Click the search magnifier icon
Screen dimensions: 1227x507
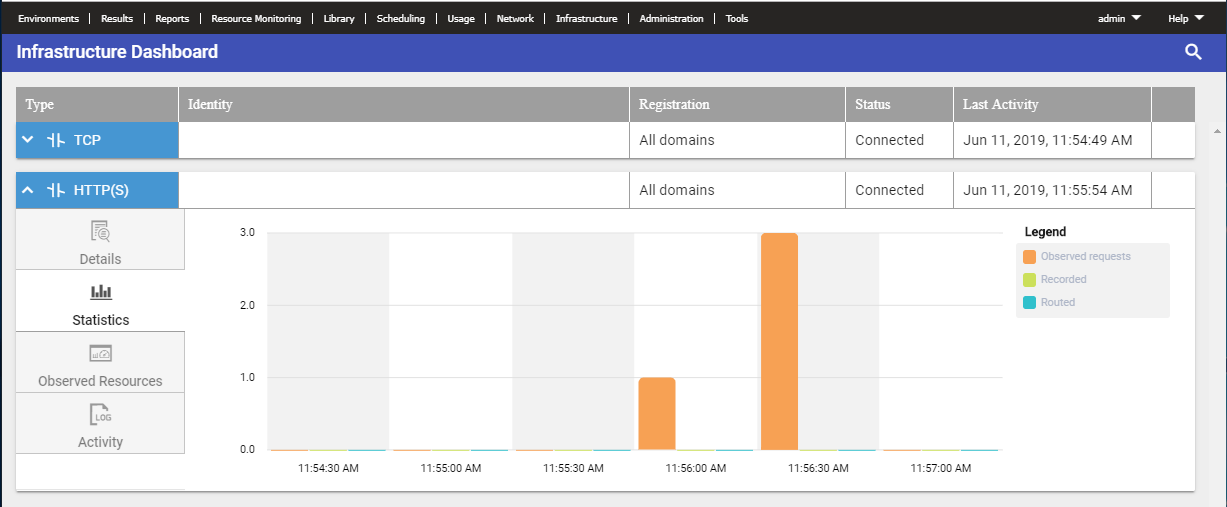[x=1193, y=52]
